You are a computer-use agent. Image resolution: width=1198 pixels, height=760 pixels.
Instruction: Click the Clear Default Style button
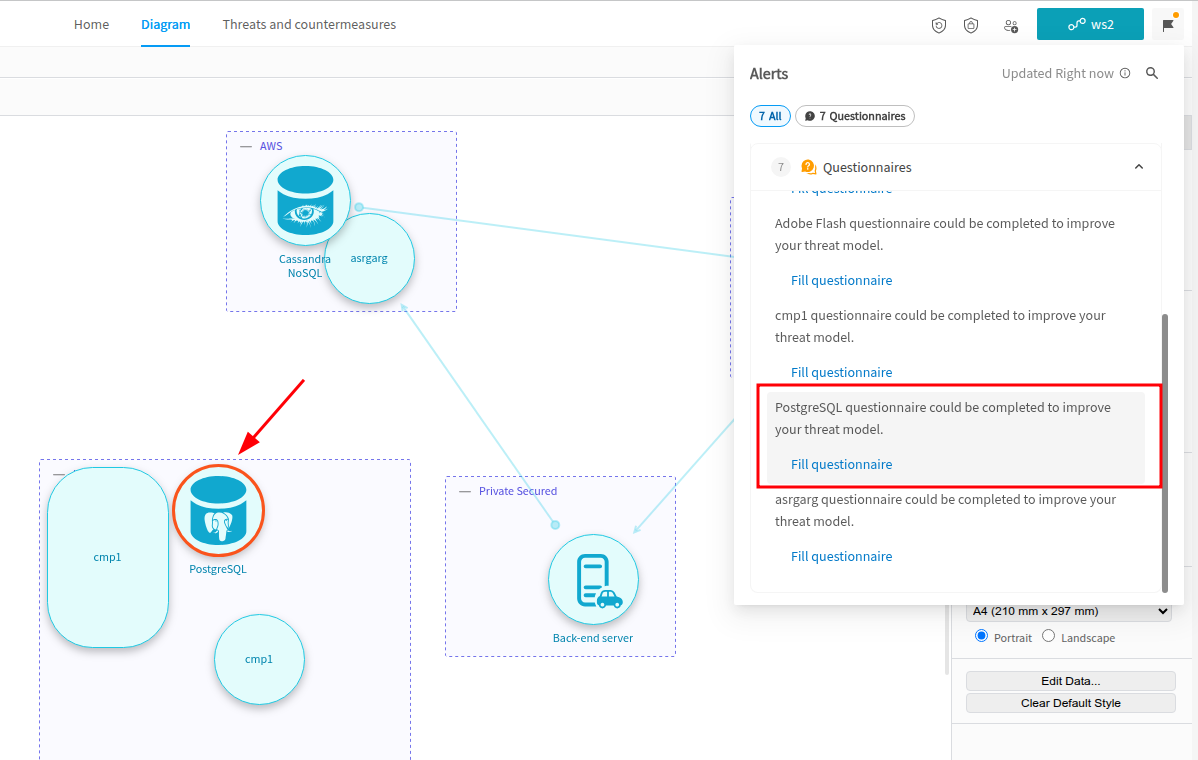[1070, 703]
